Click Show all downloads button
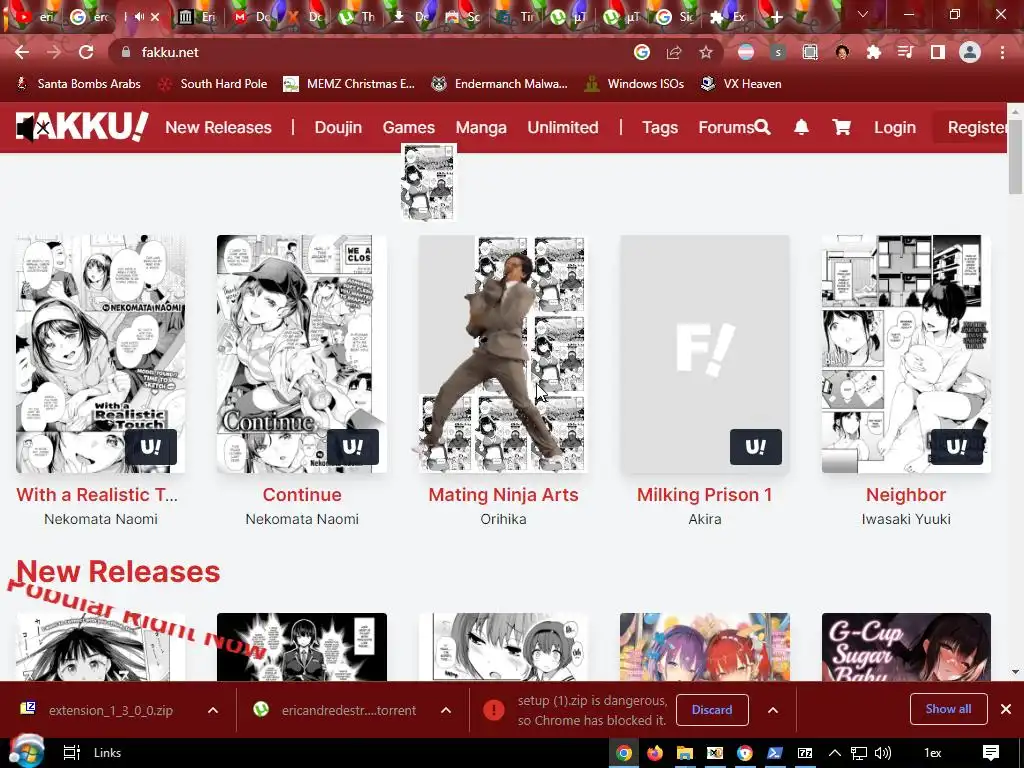Viewport: 1024px width, 768px height. pos(948,709)
